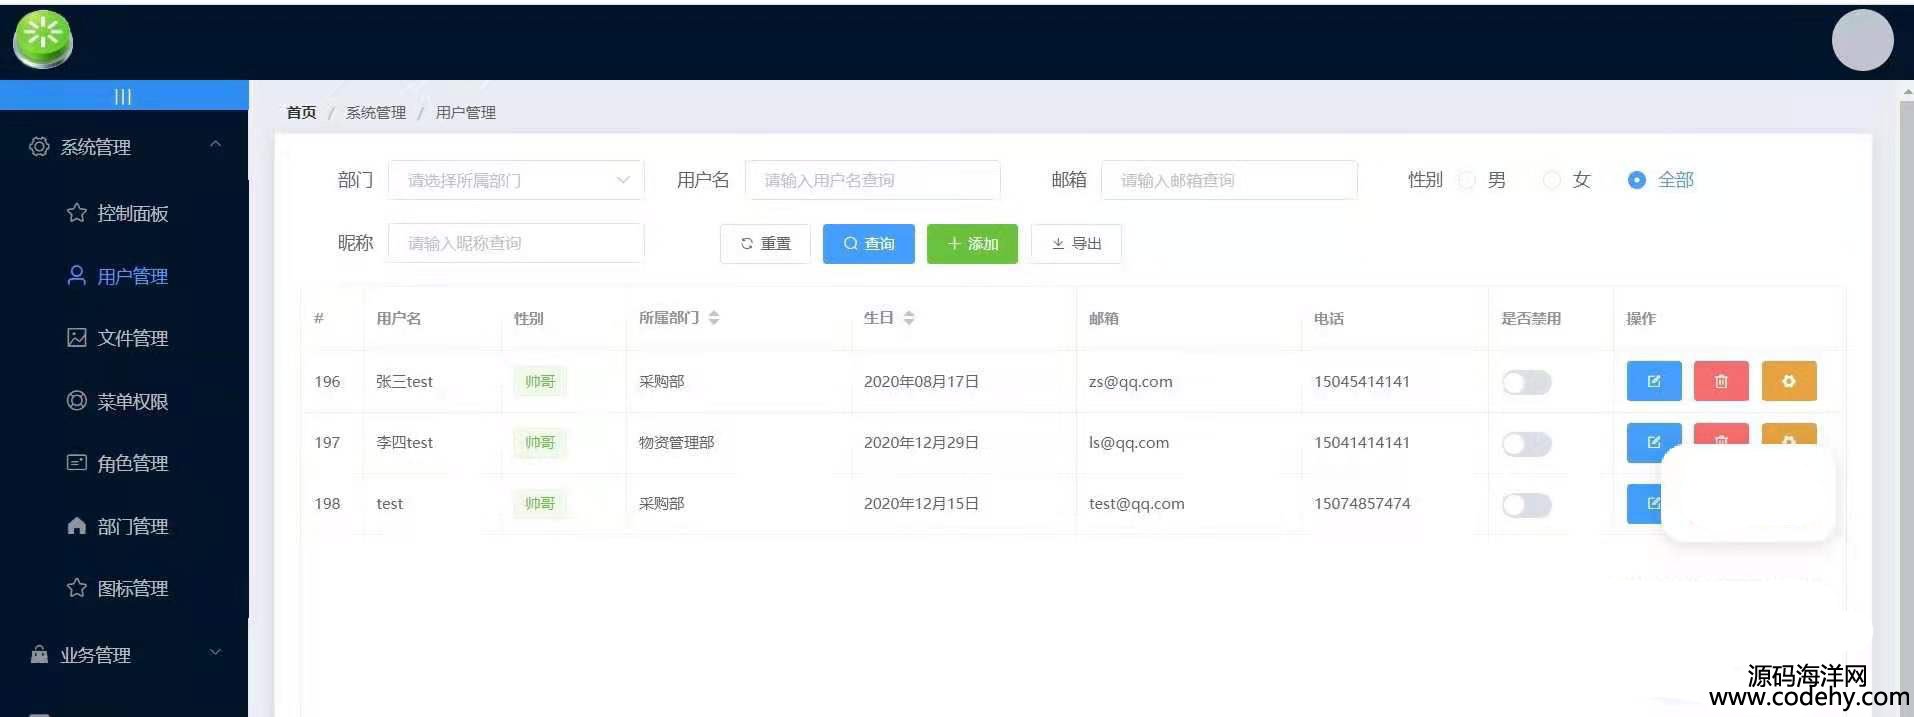This screenshot has height=717, width=1914.
Task: Click the picture icon beside 文件管理
Action: [76, 337]
